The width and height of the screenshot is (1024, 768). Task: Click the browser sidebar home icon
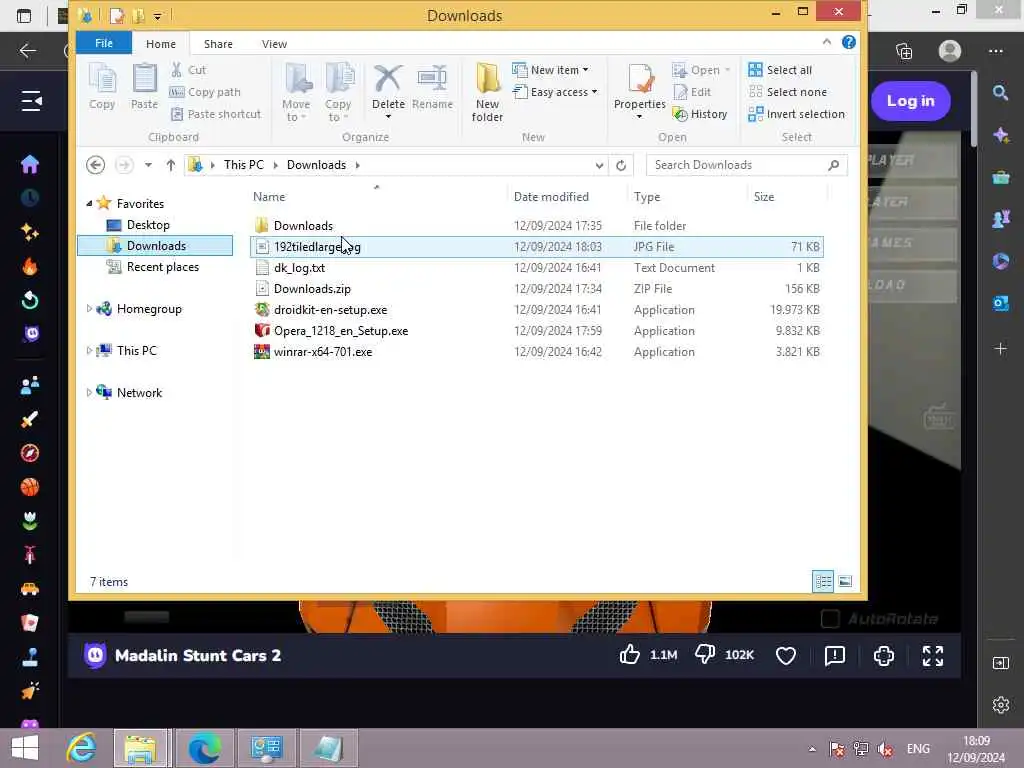tap(30, 164)
